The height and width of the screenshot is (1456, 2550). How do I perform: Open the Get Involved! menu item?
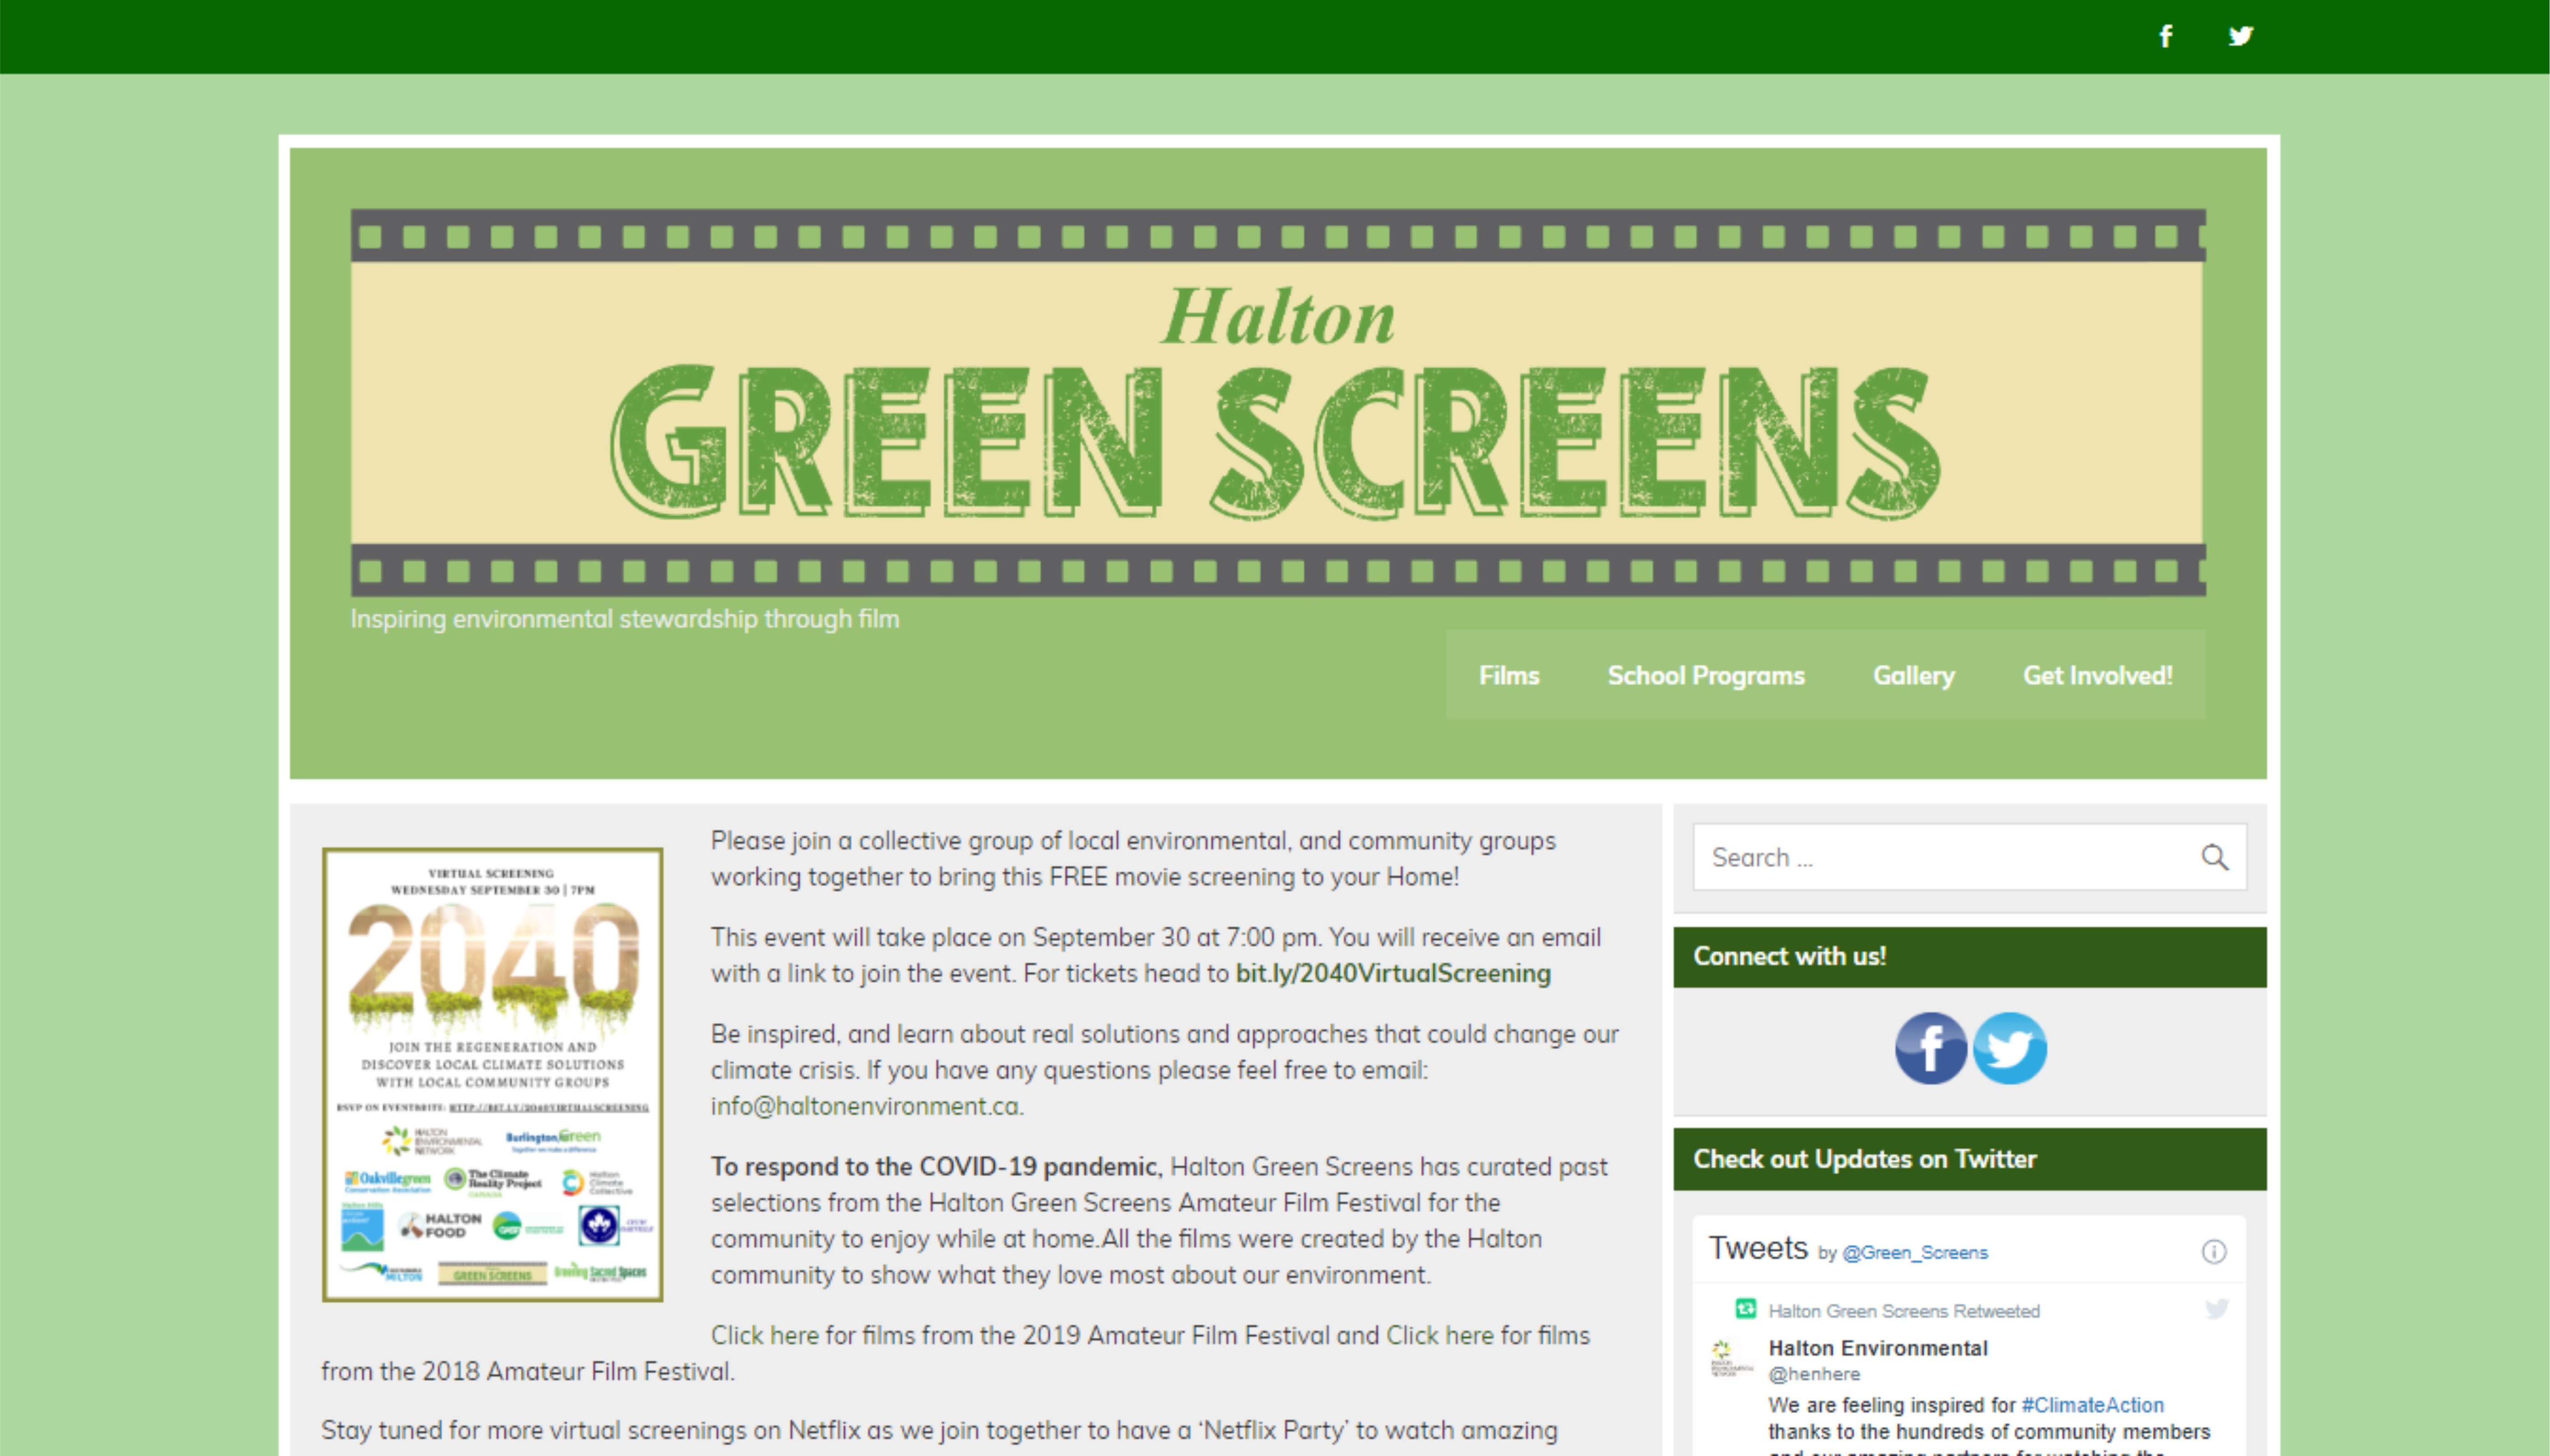coord(2097,675)
